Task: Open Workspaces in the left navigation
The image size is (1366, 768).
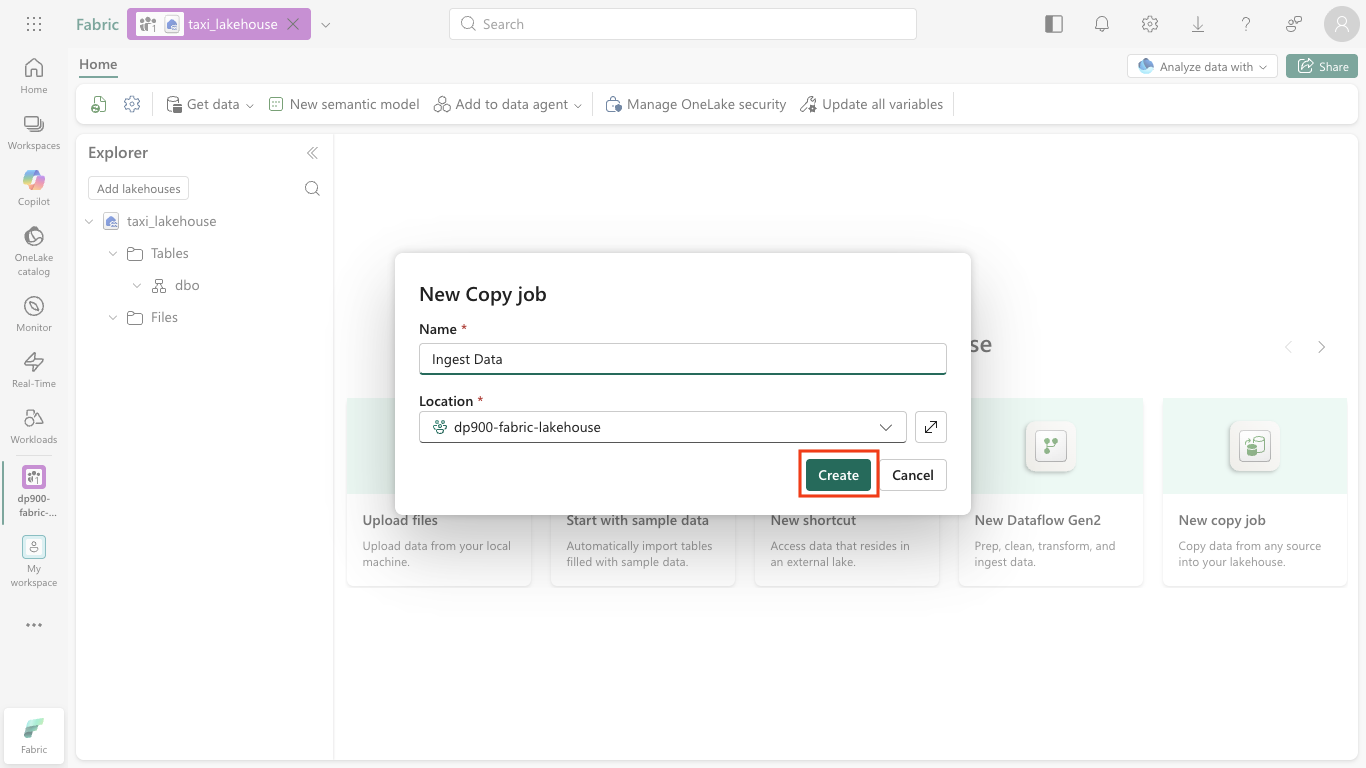Action: click(x=34, y=131)
